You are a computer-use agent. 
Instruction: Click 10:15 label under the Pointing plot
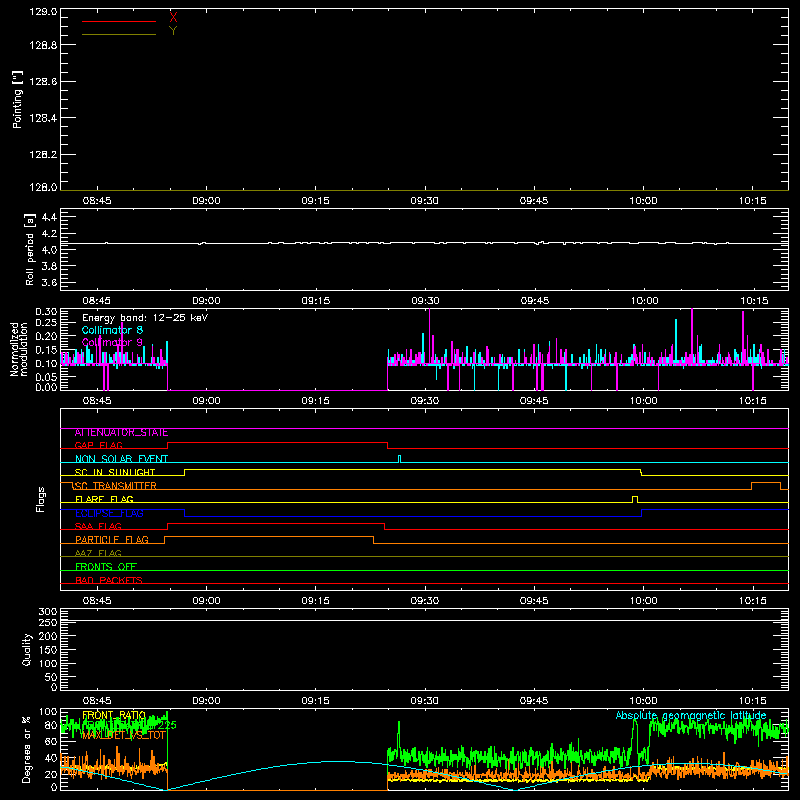pyautogui.click(x=753, y=201)
